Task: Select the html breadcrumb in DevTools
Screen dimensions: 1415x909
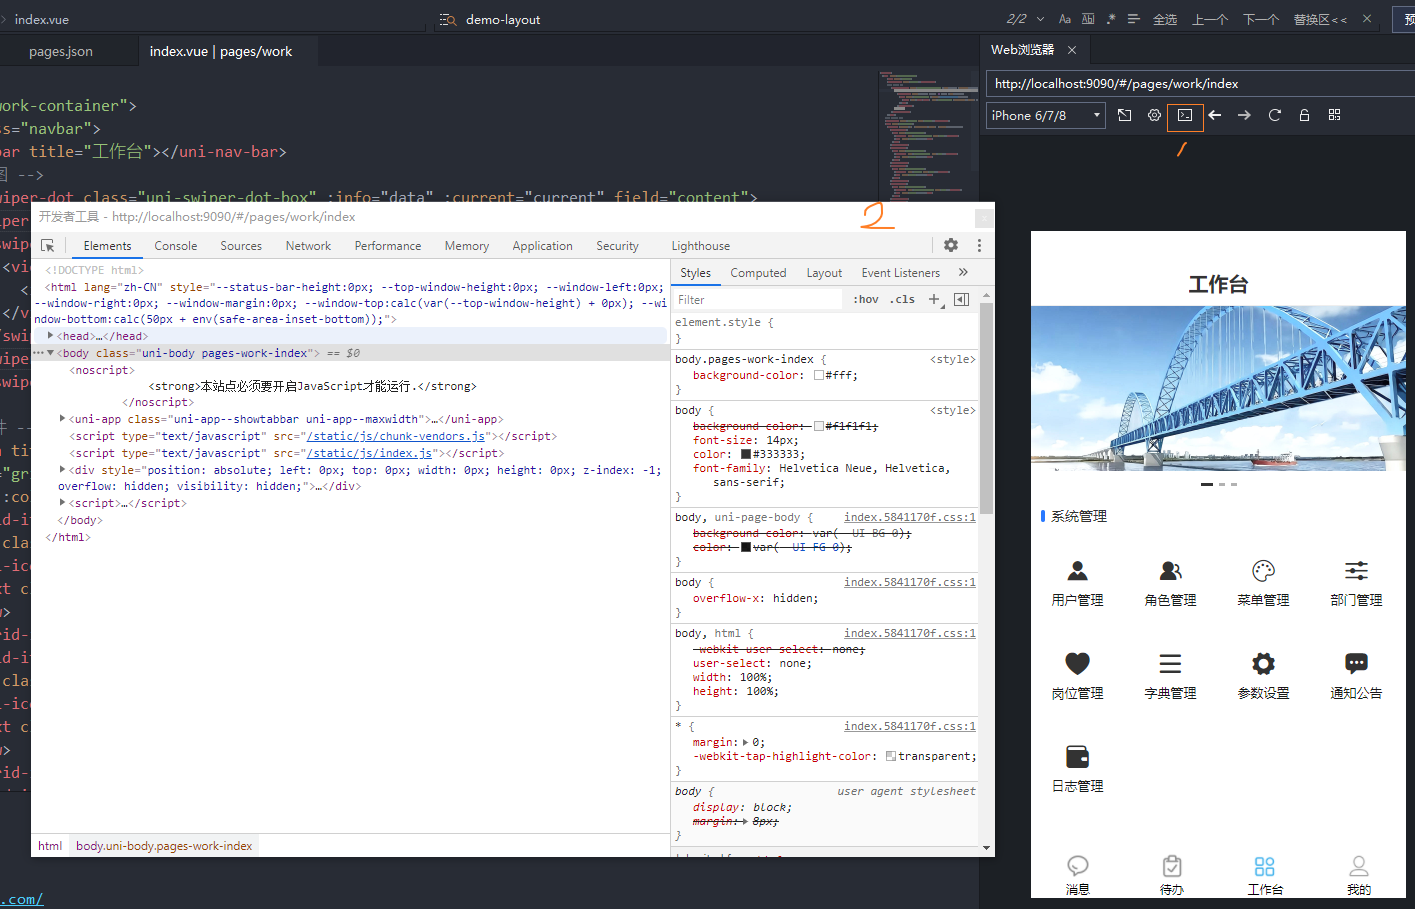Action: [x=50, y=846]
